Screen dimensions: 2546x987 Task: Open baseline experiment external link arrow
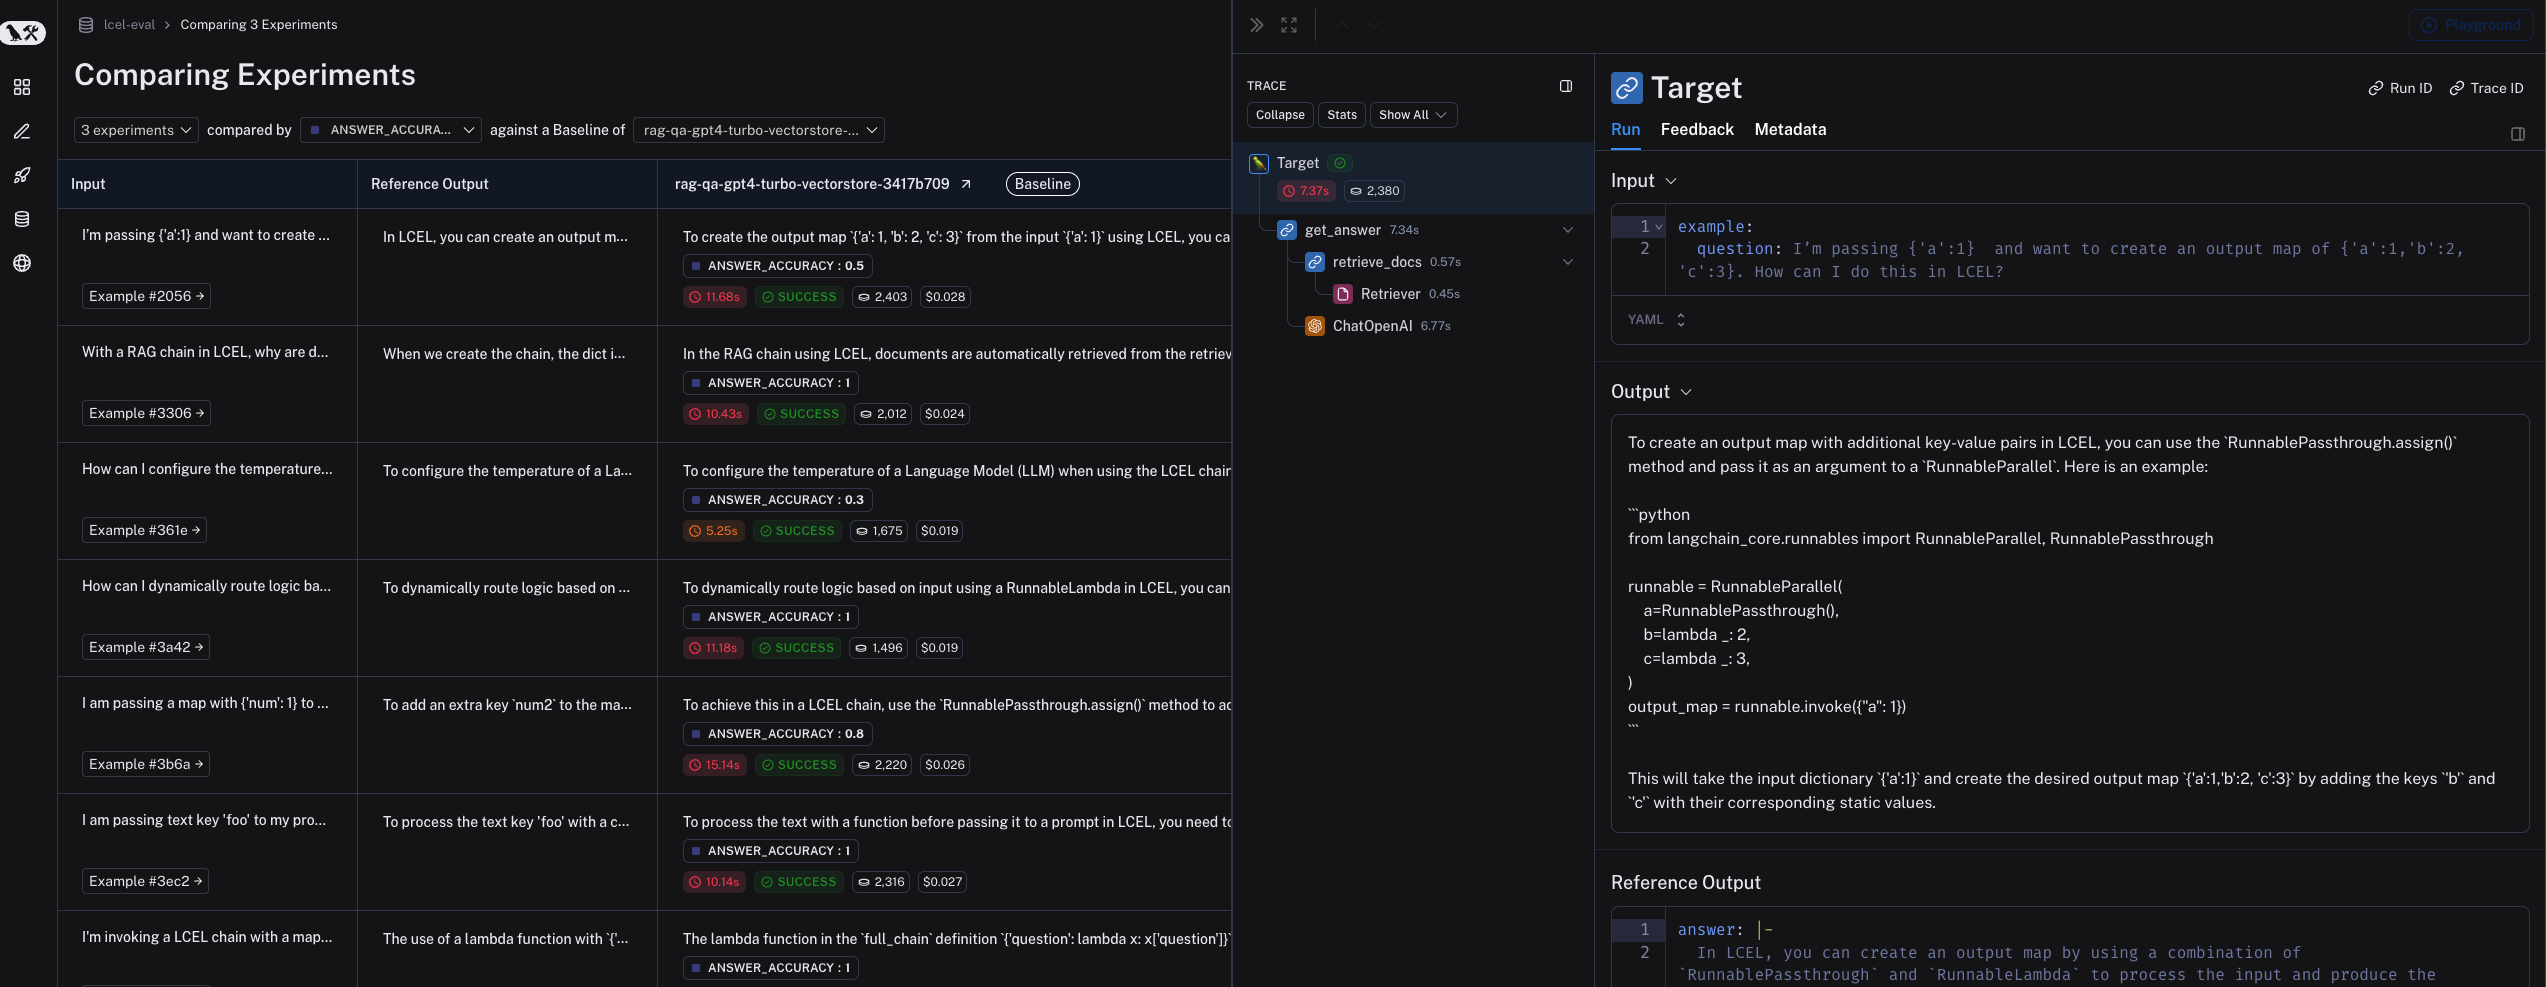(966, 184)
